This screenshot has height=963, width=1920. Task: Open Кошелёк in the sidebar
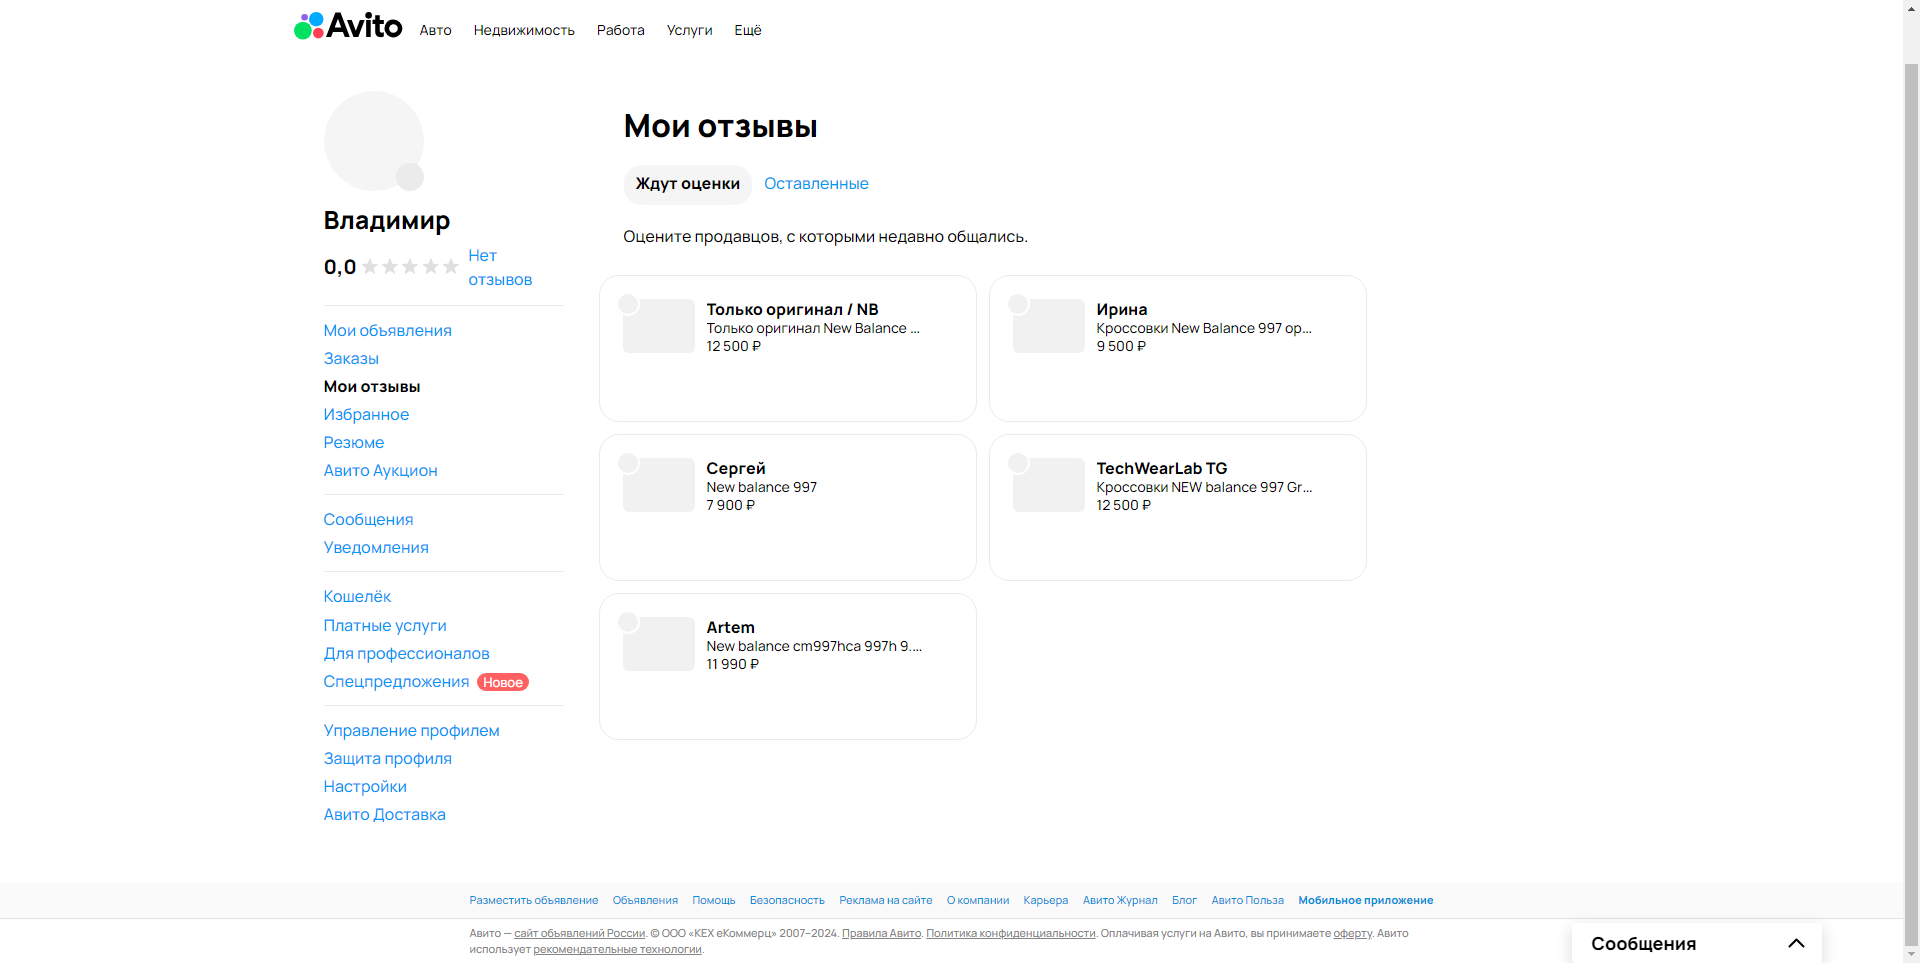(x=357, y=596)
